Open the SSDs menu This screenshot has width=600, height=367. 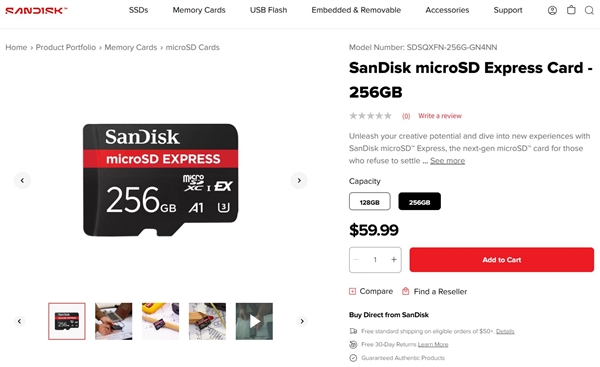pyautogui.click(x=139, y=10)
